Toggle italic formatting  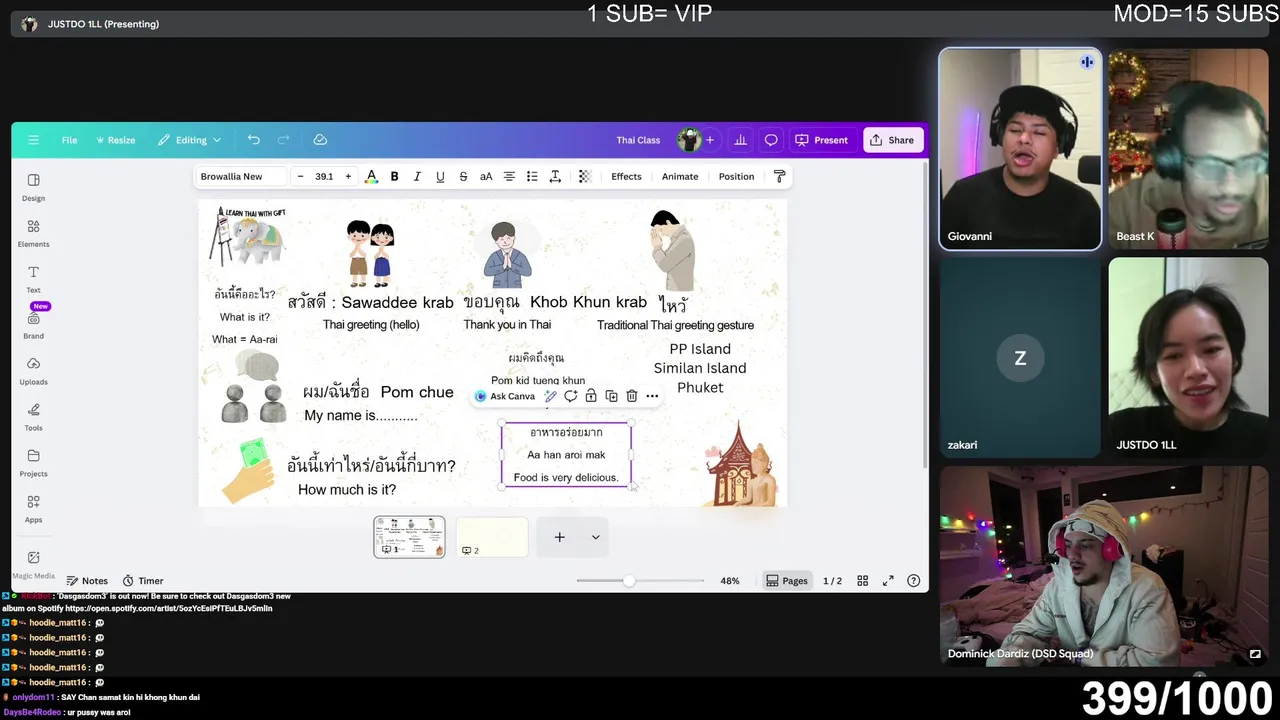tap(417, 176)
